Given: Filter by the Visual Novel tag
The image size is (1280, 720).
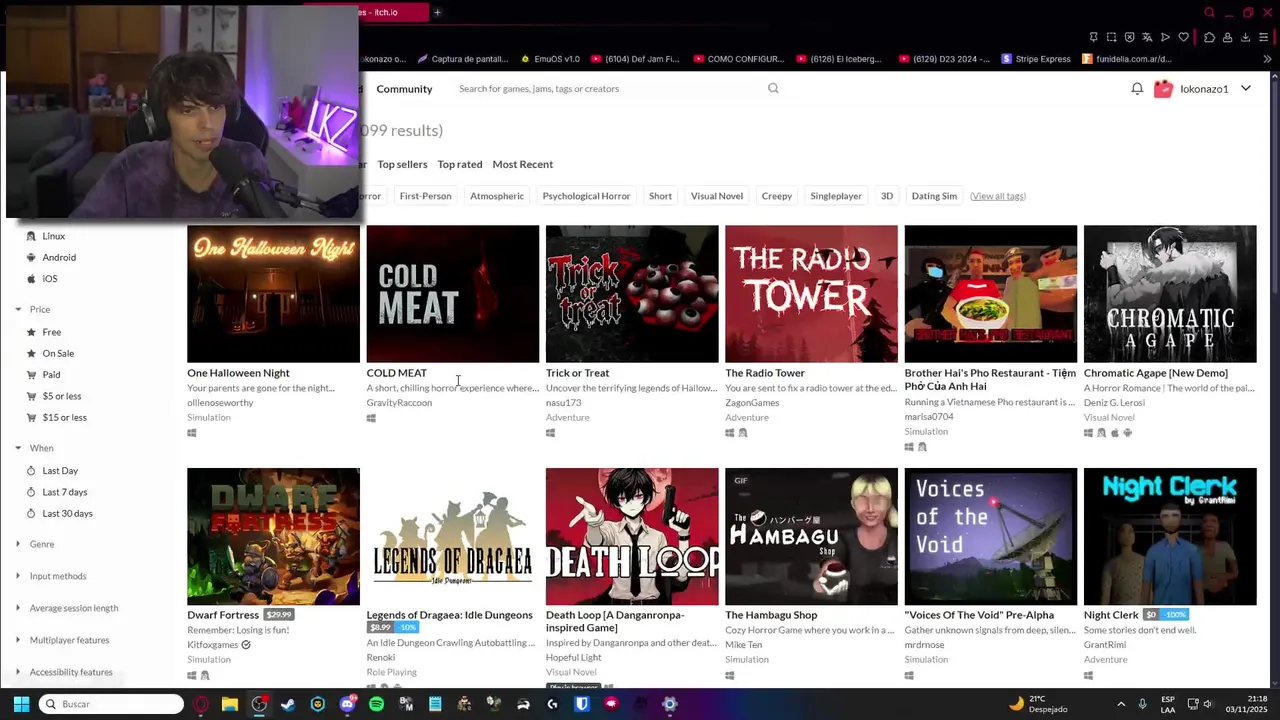Looking at the screenshot, I should tap(717, 196).
